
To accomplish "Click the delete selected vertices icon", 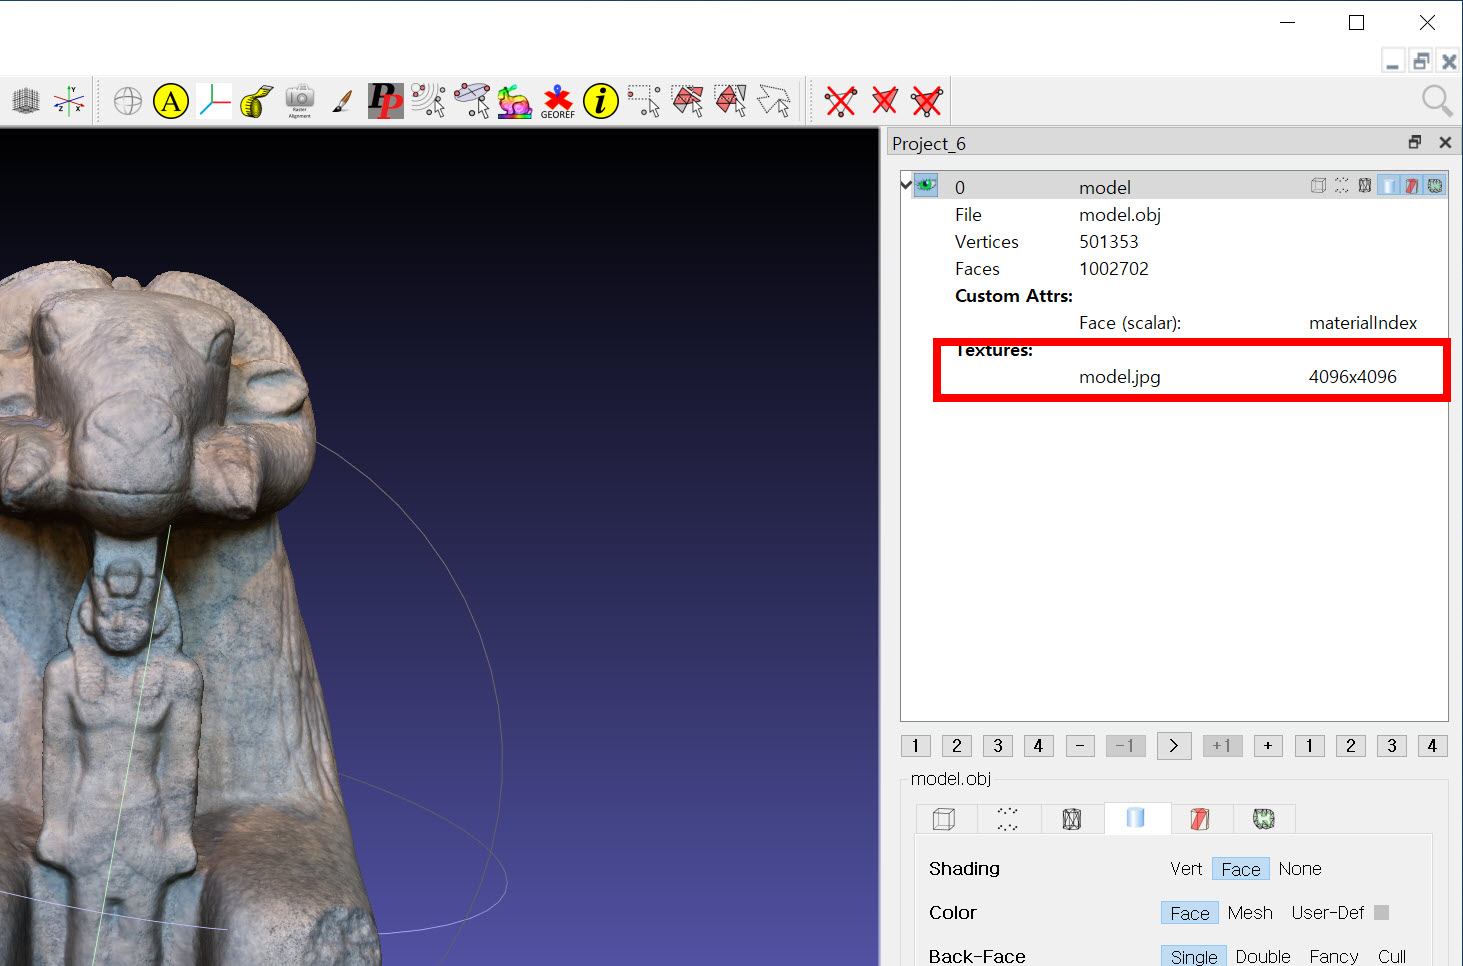I will pos(840,101).
